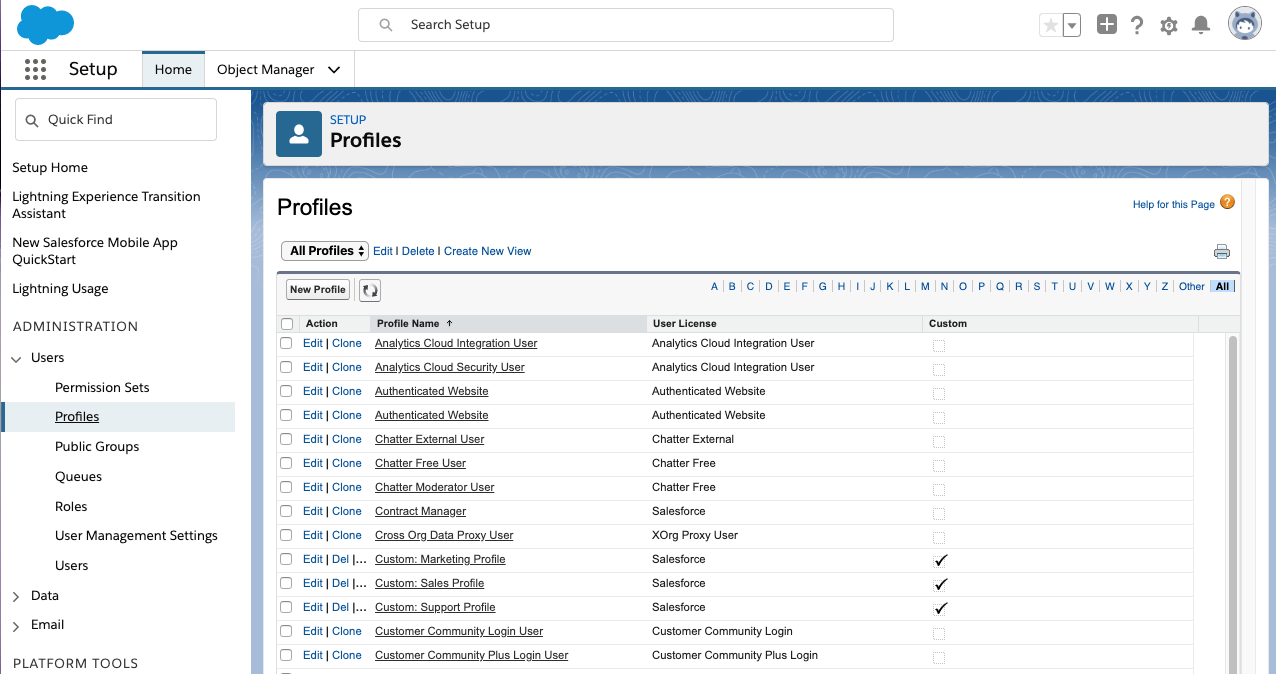Focus the Quick Find input
1276x674 pixels.
pos(116,119)
